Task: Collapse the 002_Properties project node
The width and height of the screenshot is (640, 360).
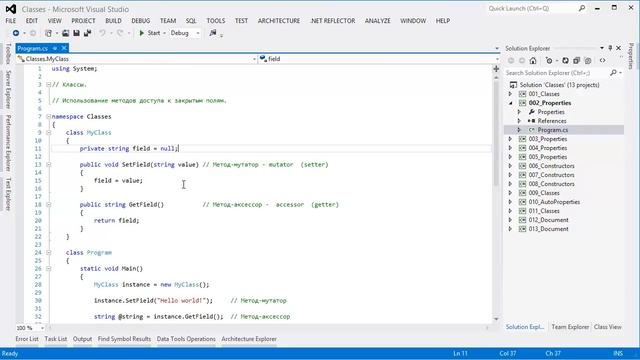Action: tap(510, 103)
